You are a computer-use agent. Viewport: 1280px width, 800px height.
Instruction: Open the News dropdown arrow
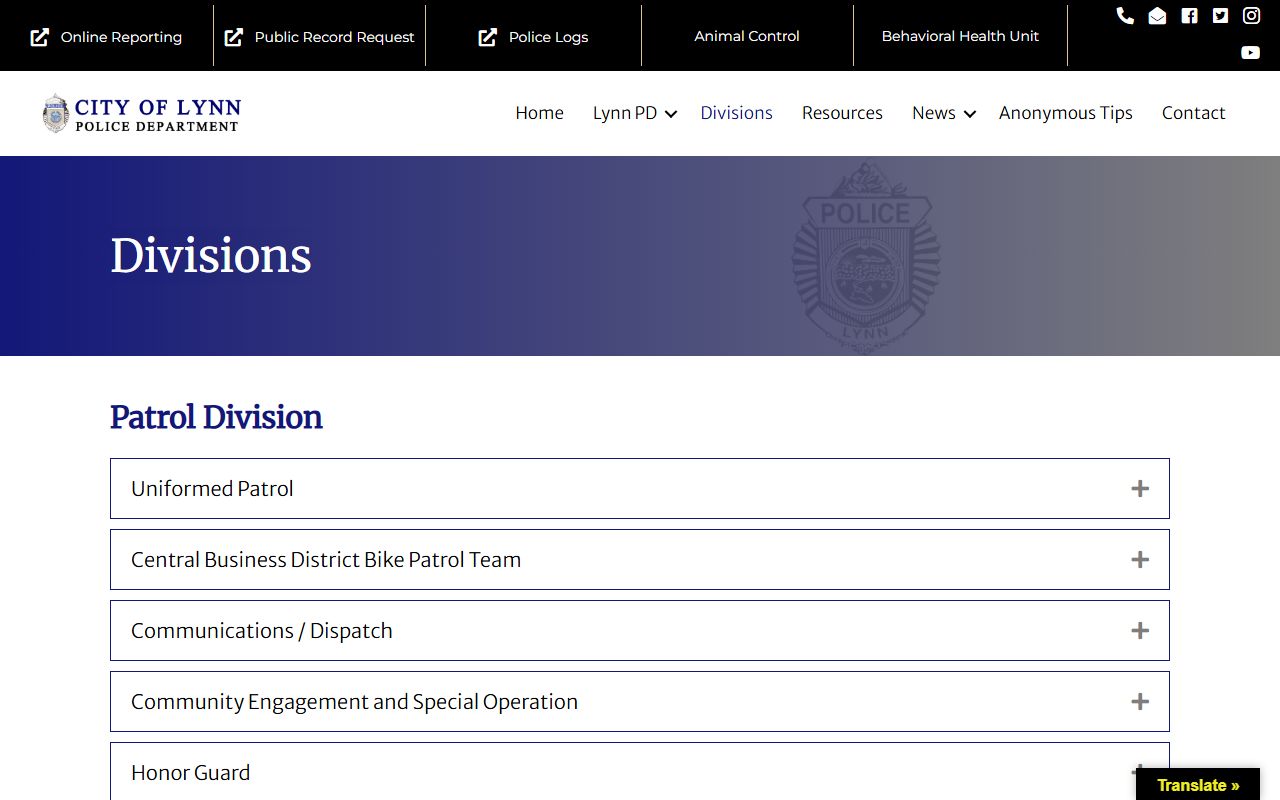click(969, 114)
